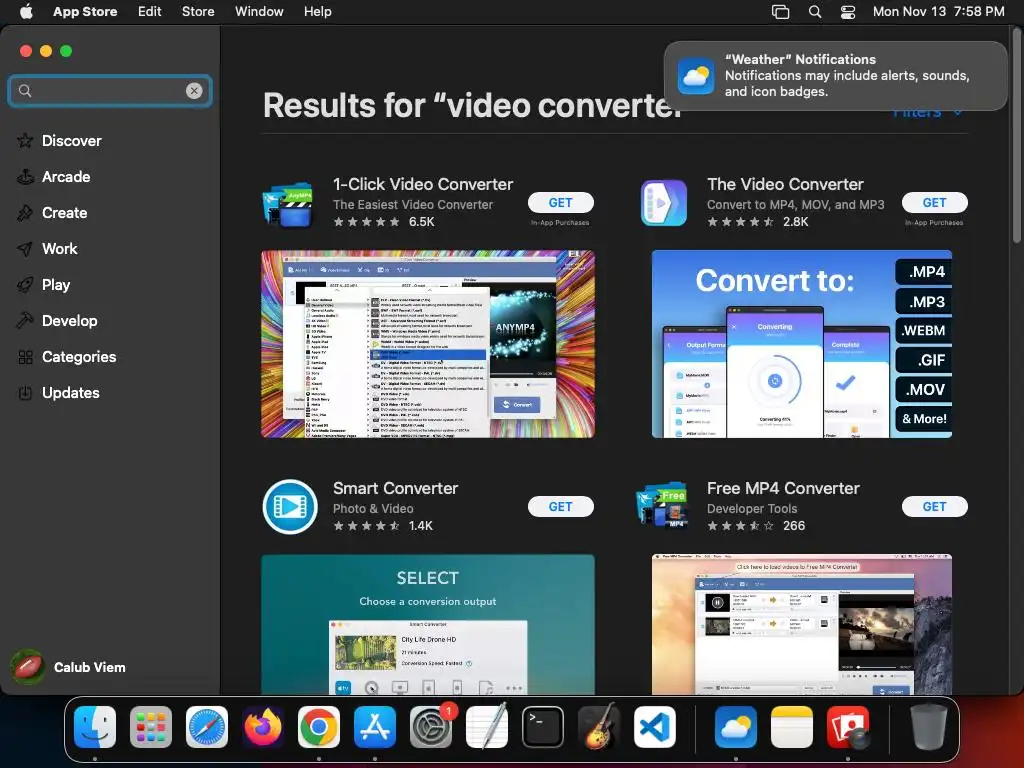This screenshot has width=1024, height=768.
Task: Open Finder from the Dock
Action: point(95,726)
